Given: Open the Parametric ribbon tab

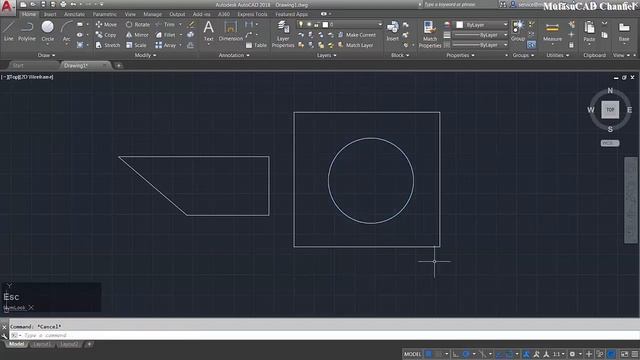Looking at the screenshot, I should [x=104, y=14].
